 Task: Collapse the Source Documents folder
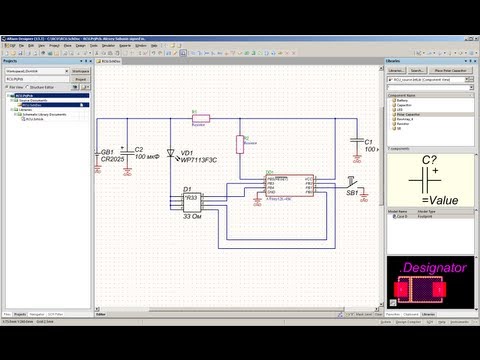coord(12,100)
